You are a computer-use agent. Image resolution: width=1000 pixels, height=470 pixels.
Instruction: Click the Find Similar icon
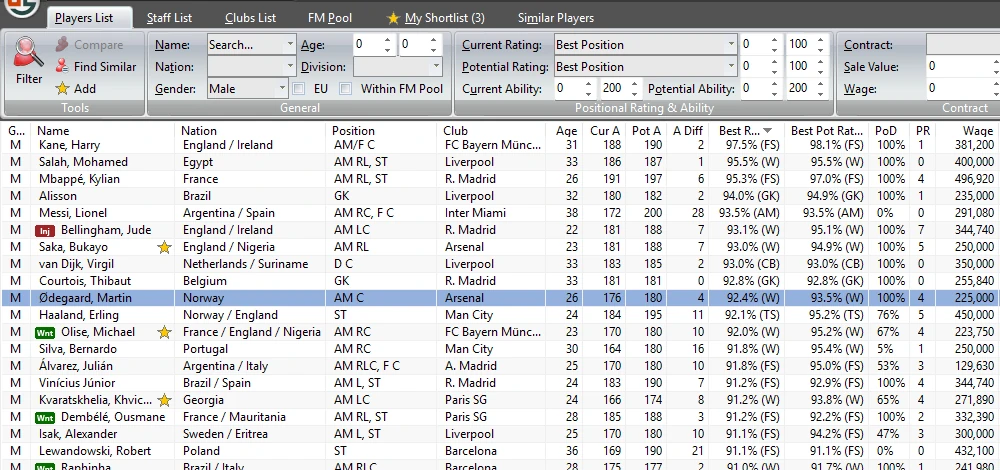(x=62, y=66)
